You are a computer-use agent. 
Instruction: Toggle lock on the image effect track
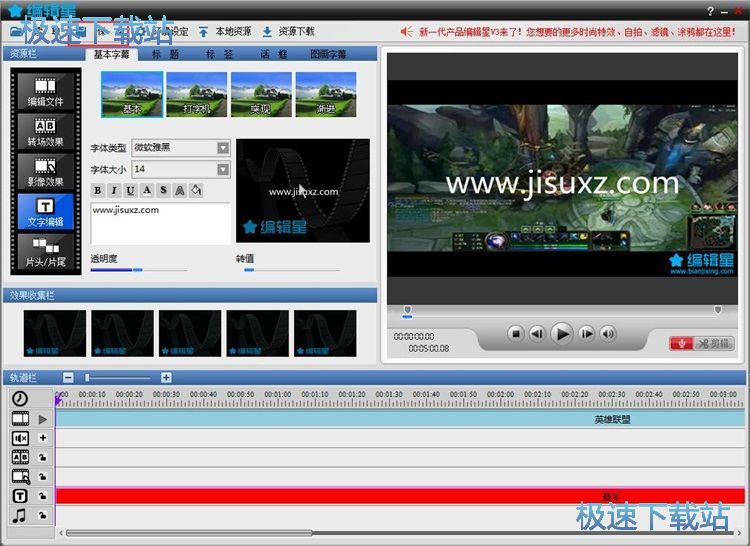click(x=43, y=476)
